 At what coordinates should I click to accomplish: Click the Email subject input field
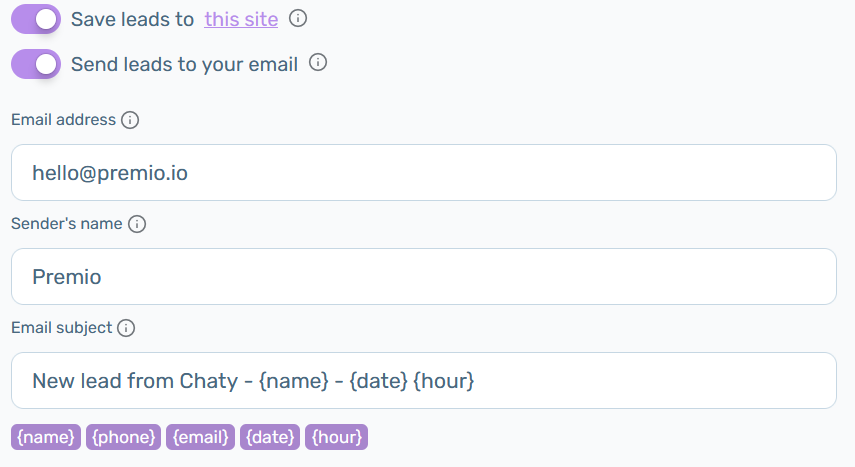point(424,380)
